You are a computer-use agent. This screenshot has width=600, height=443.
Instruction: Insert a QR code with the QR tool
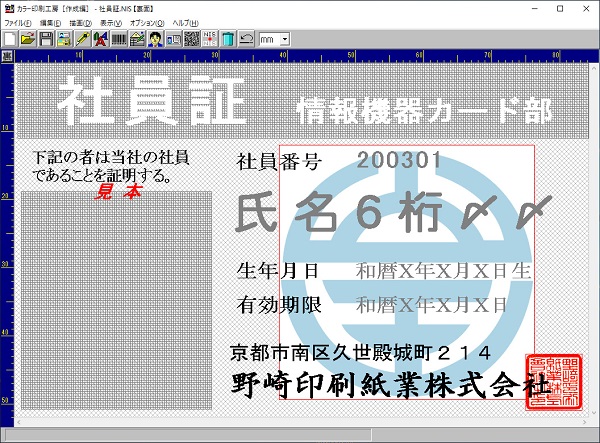pyautogui.click(x=191, y=39)
